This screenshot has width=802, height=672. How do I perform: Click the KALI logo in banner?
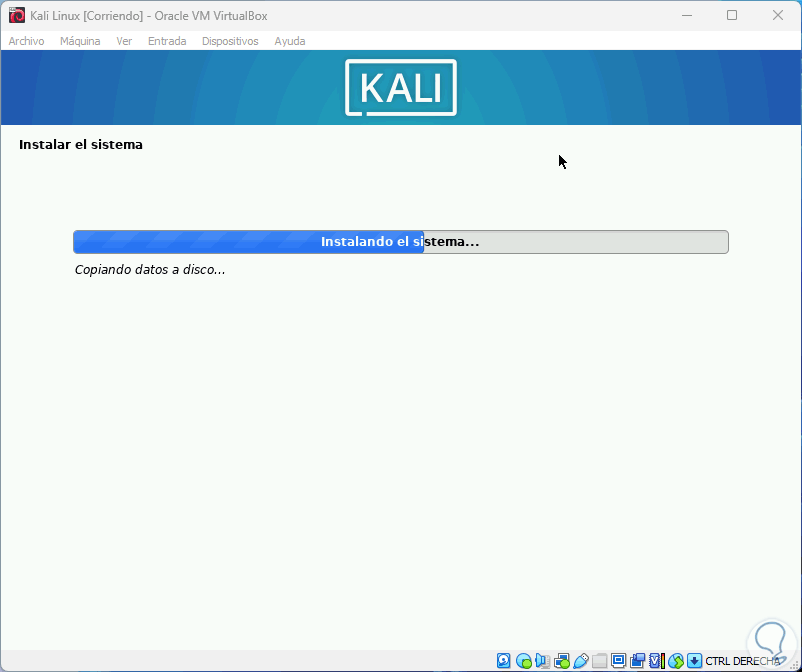click(400, 87)
